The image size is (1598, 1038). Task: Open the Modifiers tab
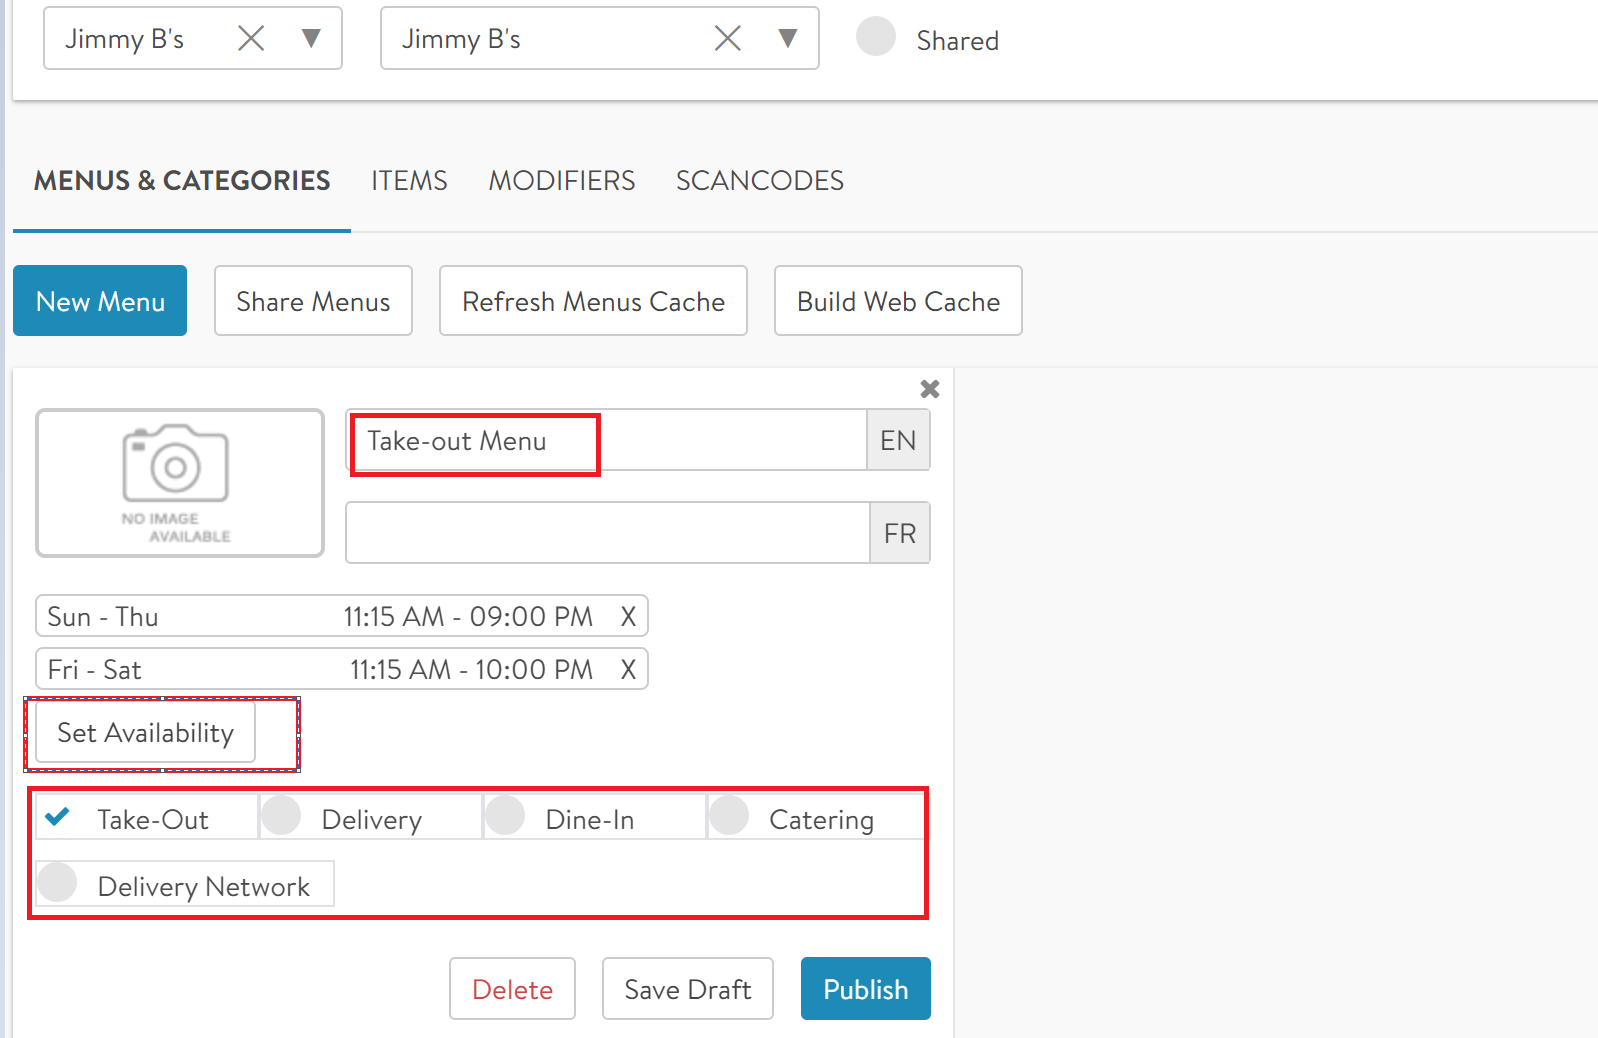click(x=561, y=181)
